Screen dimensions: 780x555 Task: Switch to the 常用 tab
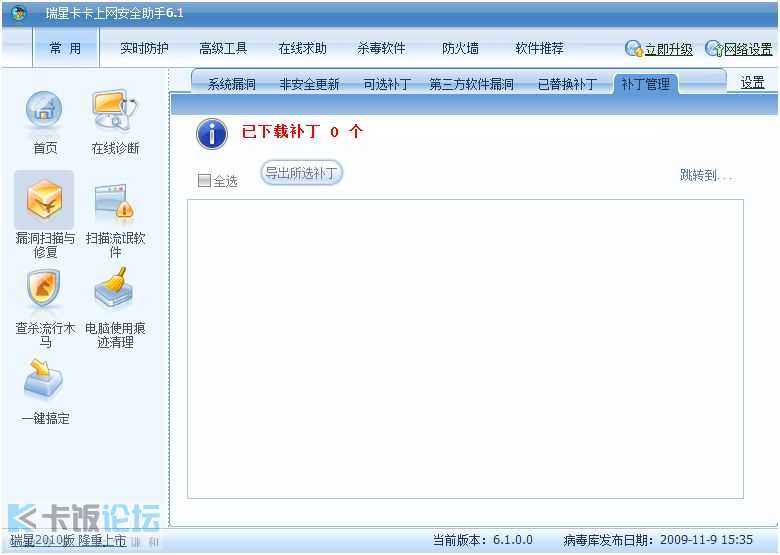point(66,48)
